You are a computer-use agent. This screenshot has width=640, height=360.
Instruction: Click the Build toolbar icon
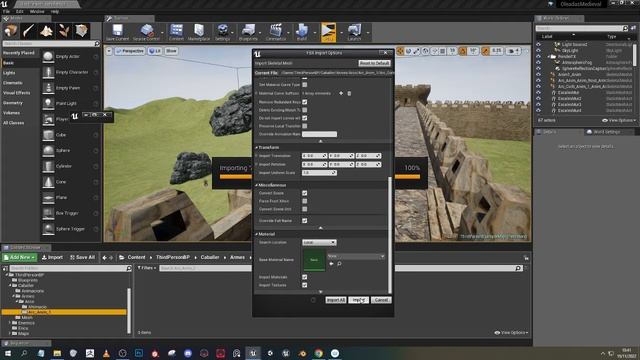click(x=302, y=32)
